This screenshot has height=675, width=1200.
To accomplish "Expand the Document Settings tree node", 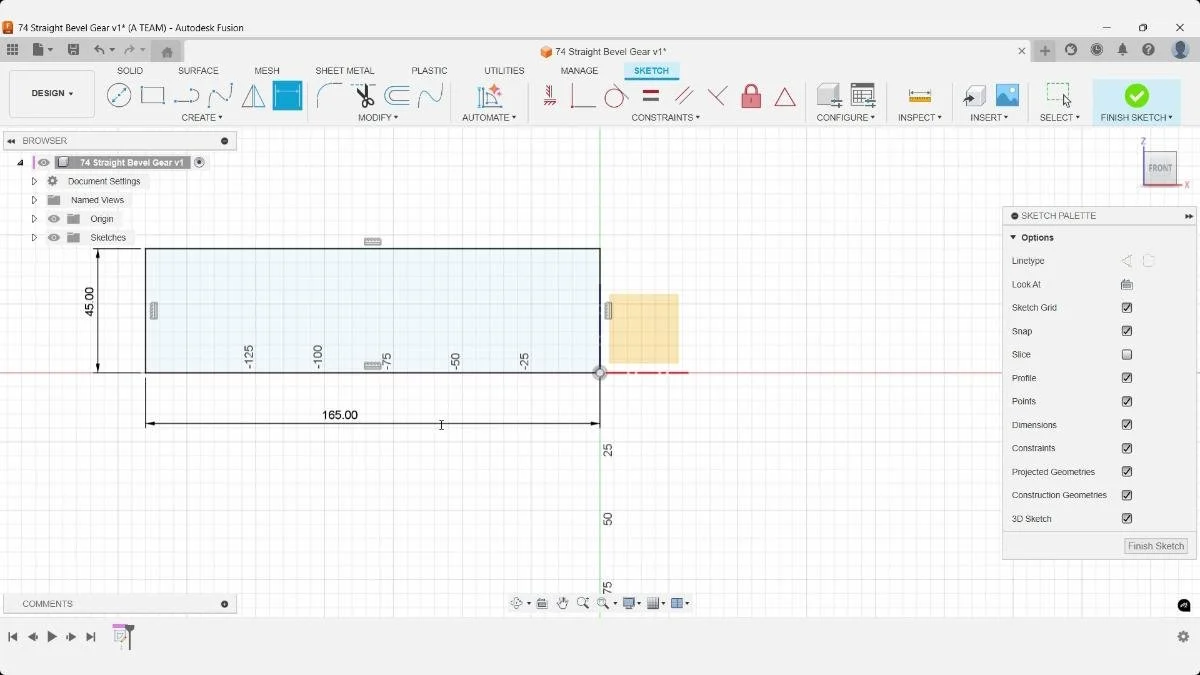I will point(34,181).
